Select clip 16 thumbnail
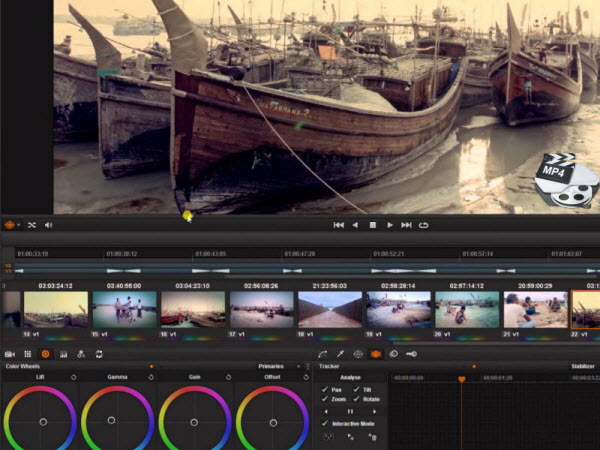 pos(193,310)
